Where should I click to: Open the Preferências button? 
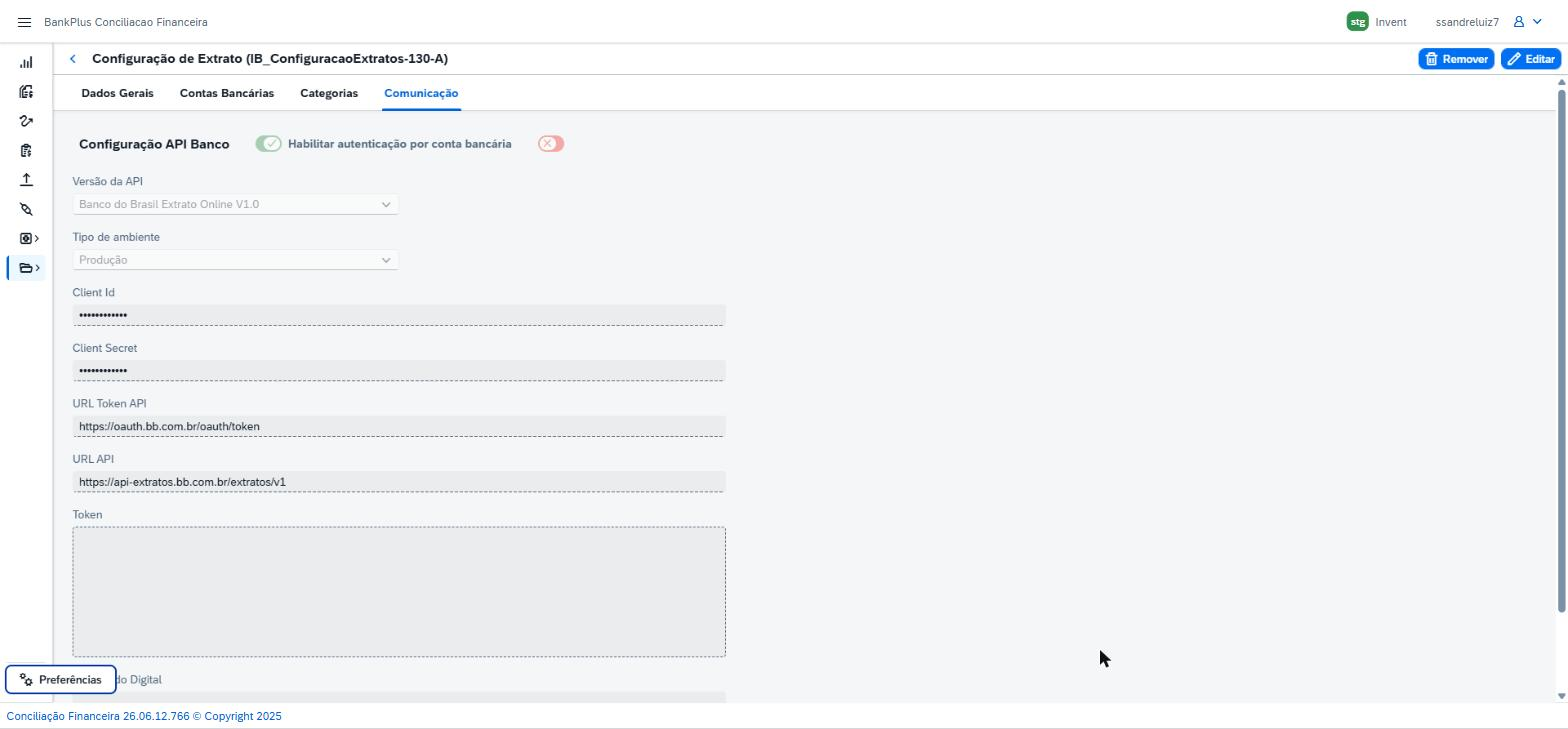[x=61, y=680]
